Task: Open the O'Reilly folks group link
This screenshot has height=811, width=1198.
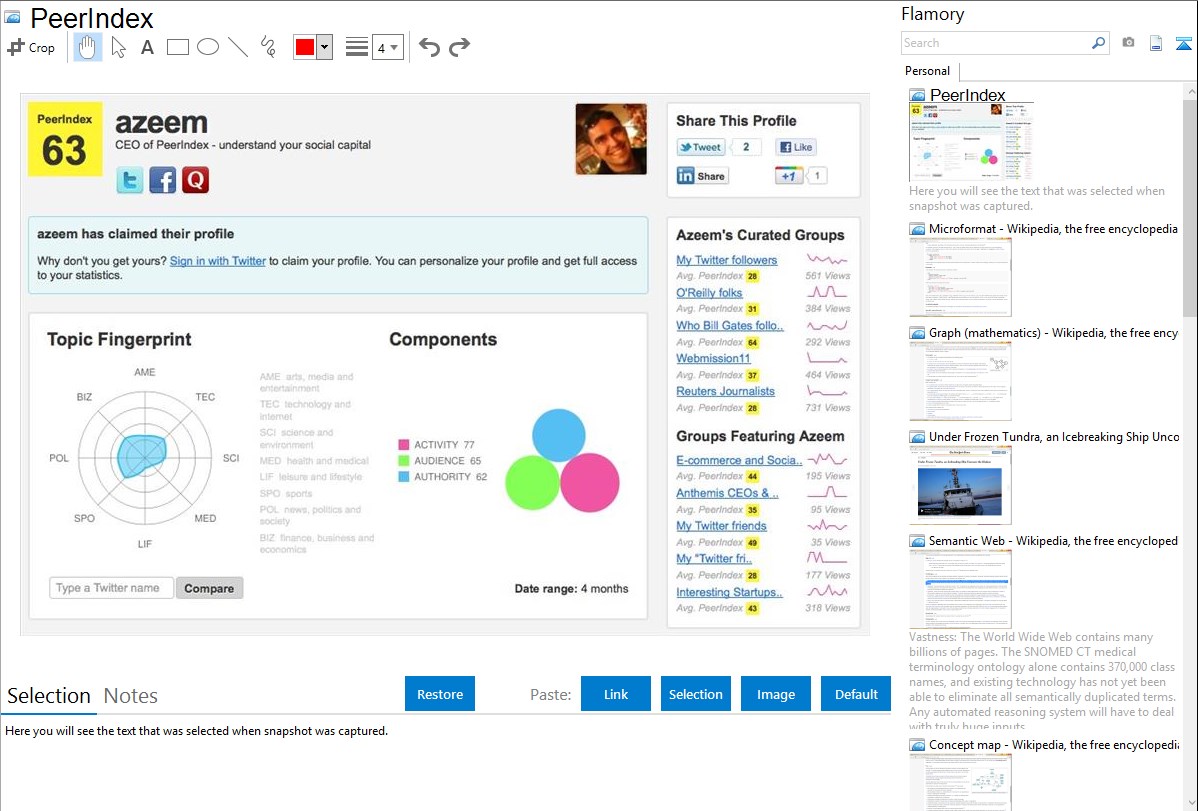Action: [x=709, y=293]
